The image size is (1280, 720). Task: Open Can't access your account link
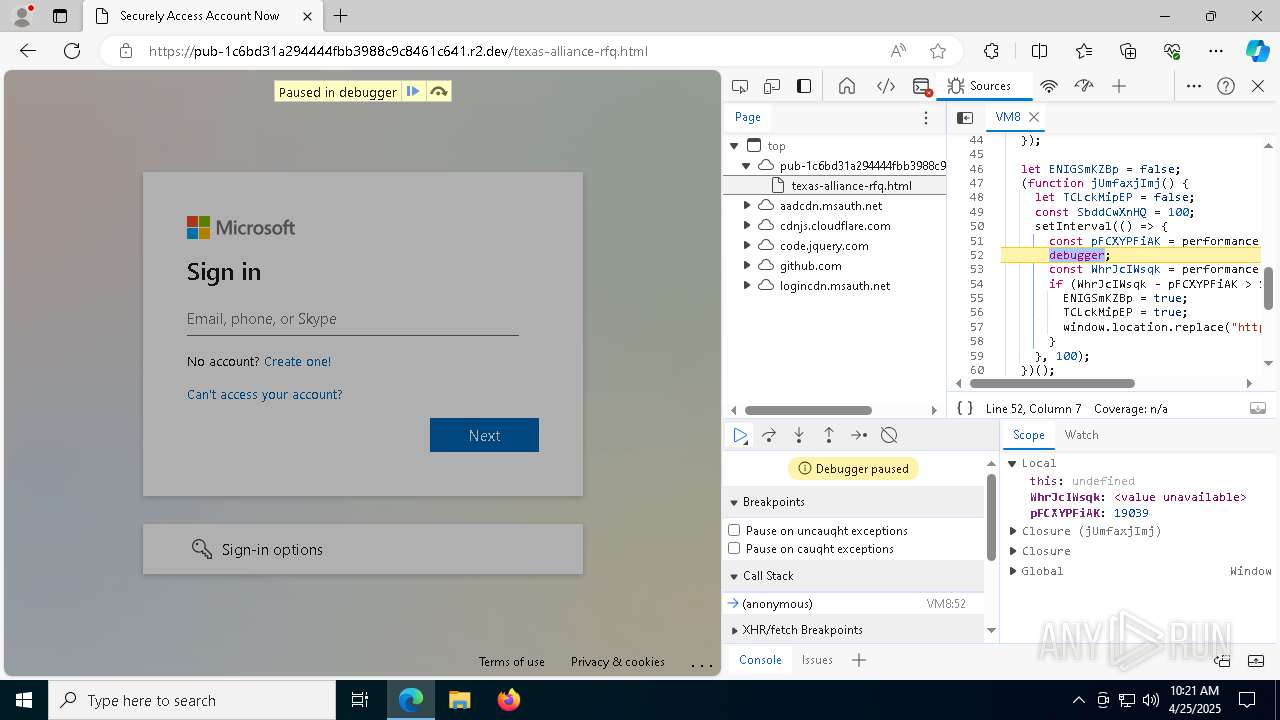[264, 395]
